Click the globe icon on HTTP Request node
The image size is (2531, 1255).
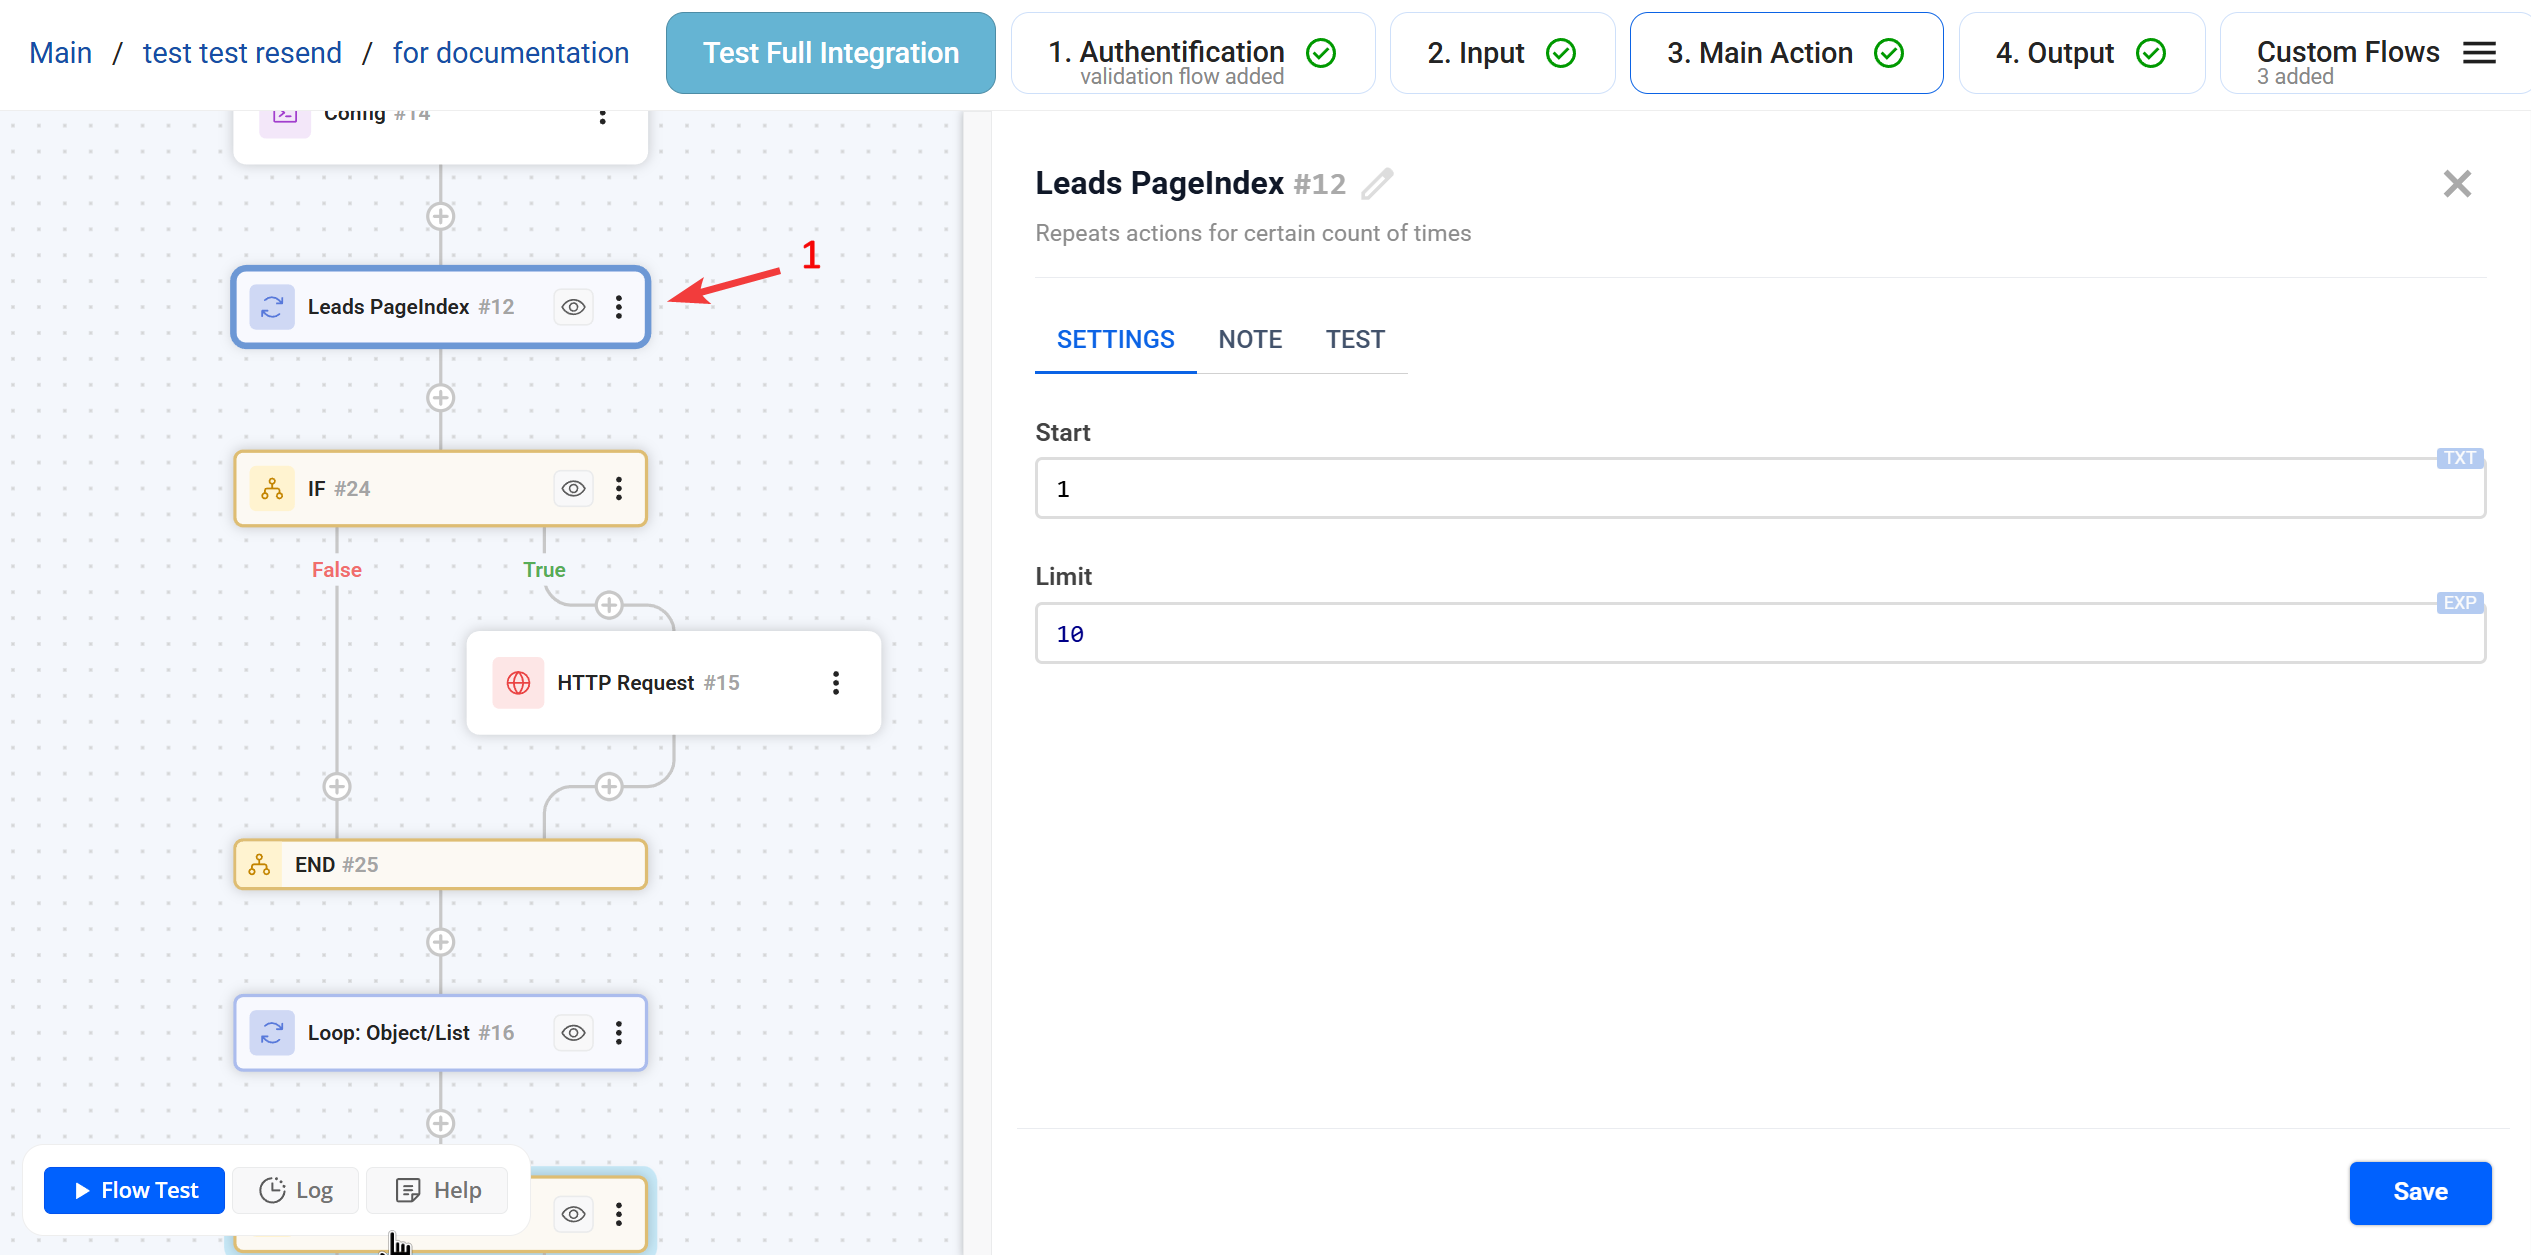(518, 682)
